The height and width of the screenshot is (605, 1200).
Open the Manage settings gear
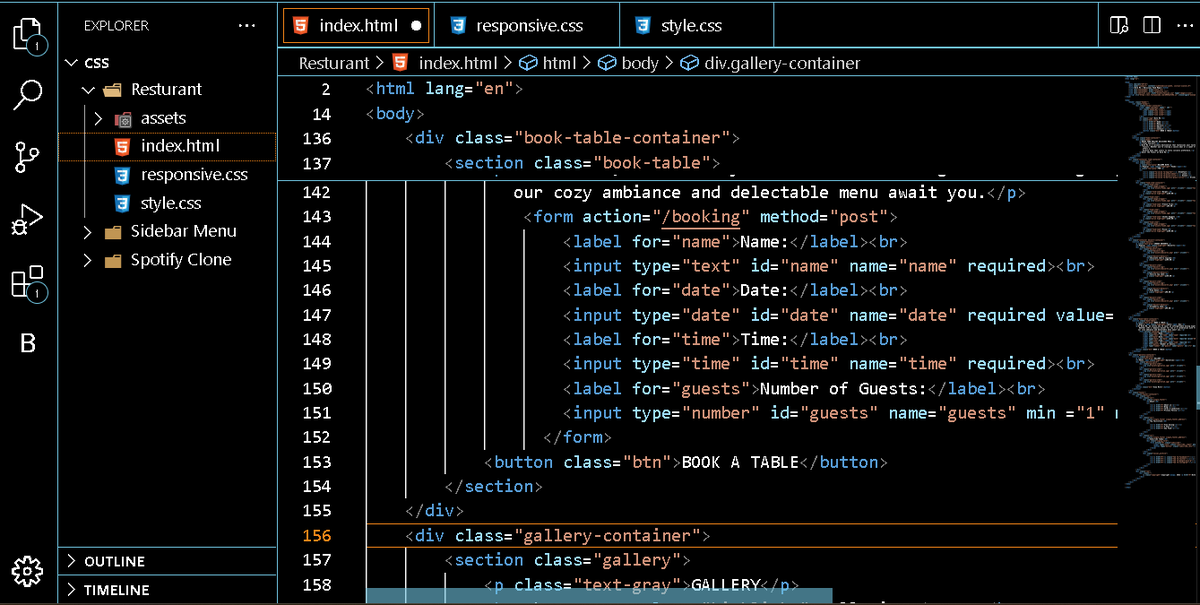28,571
